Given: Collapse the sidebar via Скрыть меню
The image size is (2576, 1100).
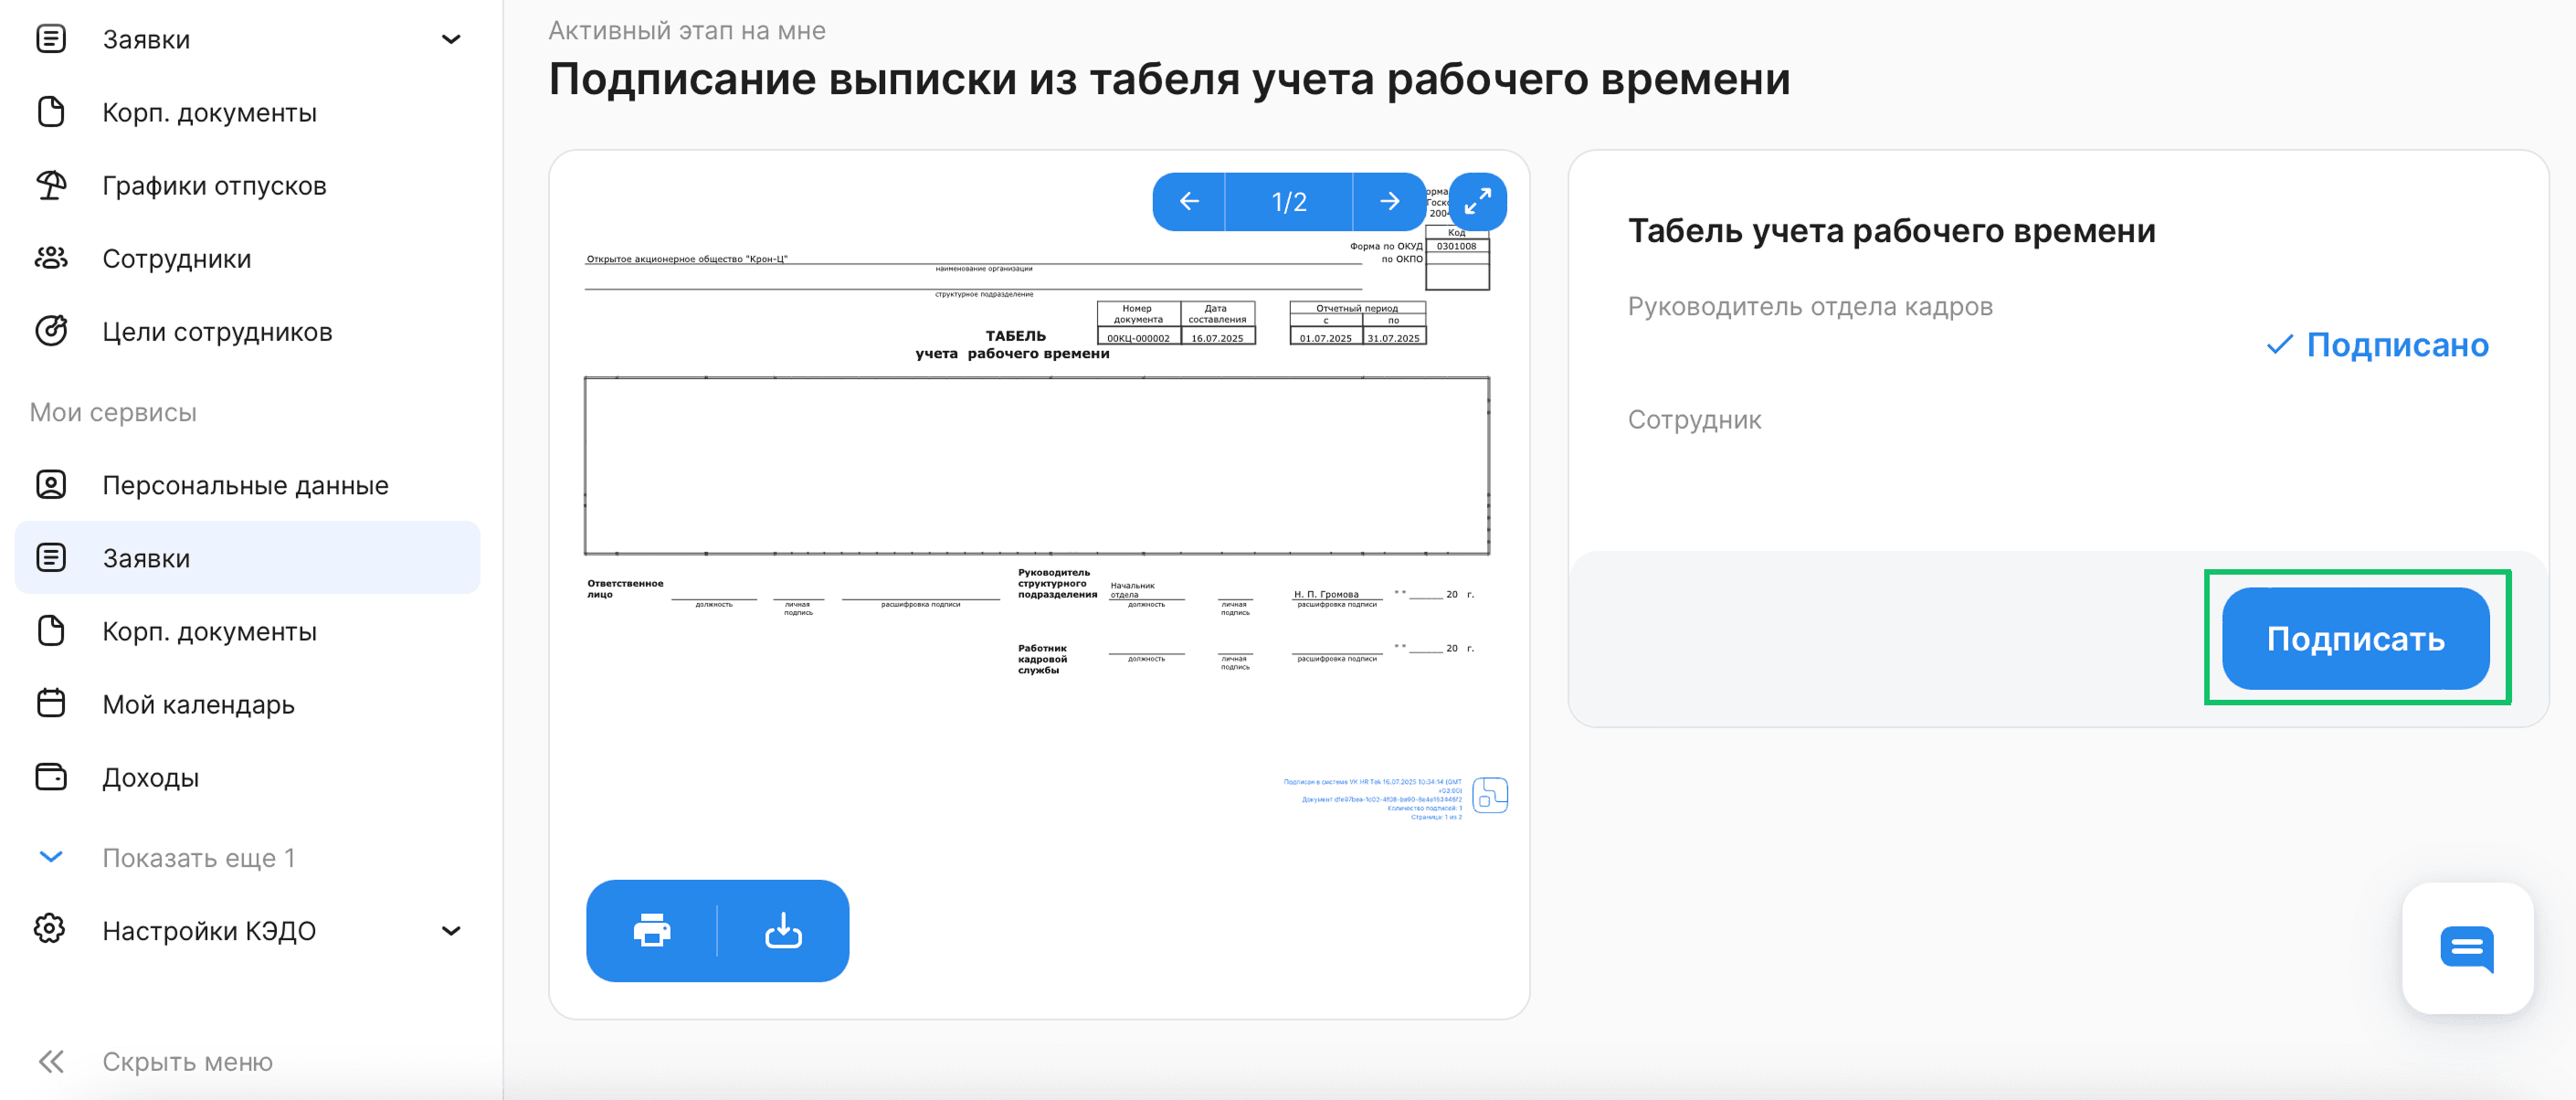Looking at the screenshot, I should coord(188,1062).
